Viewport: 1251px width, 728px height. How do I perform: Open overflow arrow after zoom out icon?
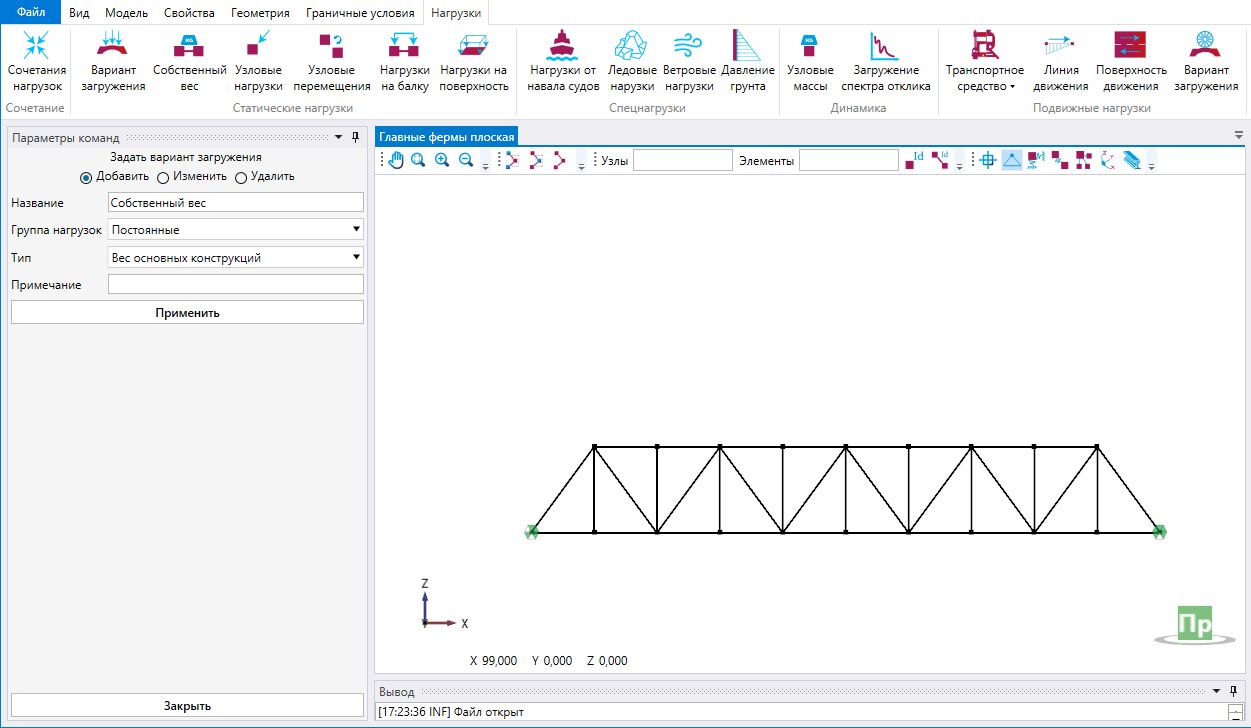click(486, 162)
